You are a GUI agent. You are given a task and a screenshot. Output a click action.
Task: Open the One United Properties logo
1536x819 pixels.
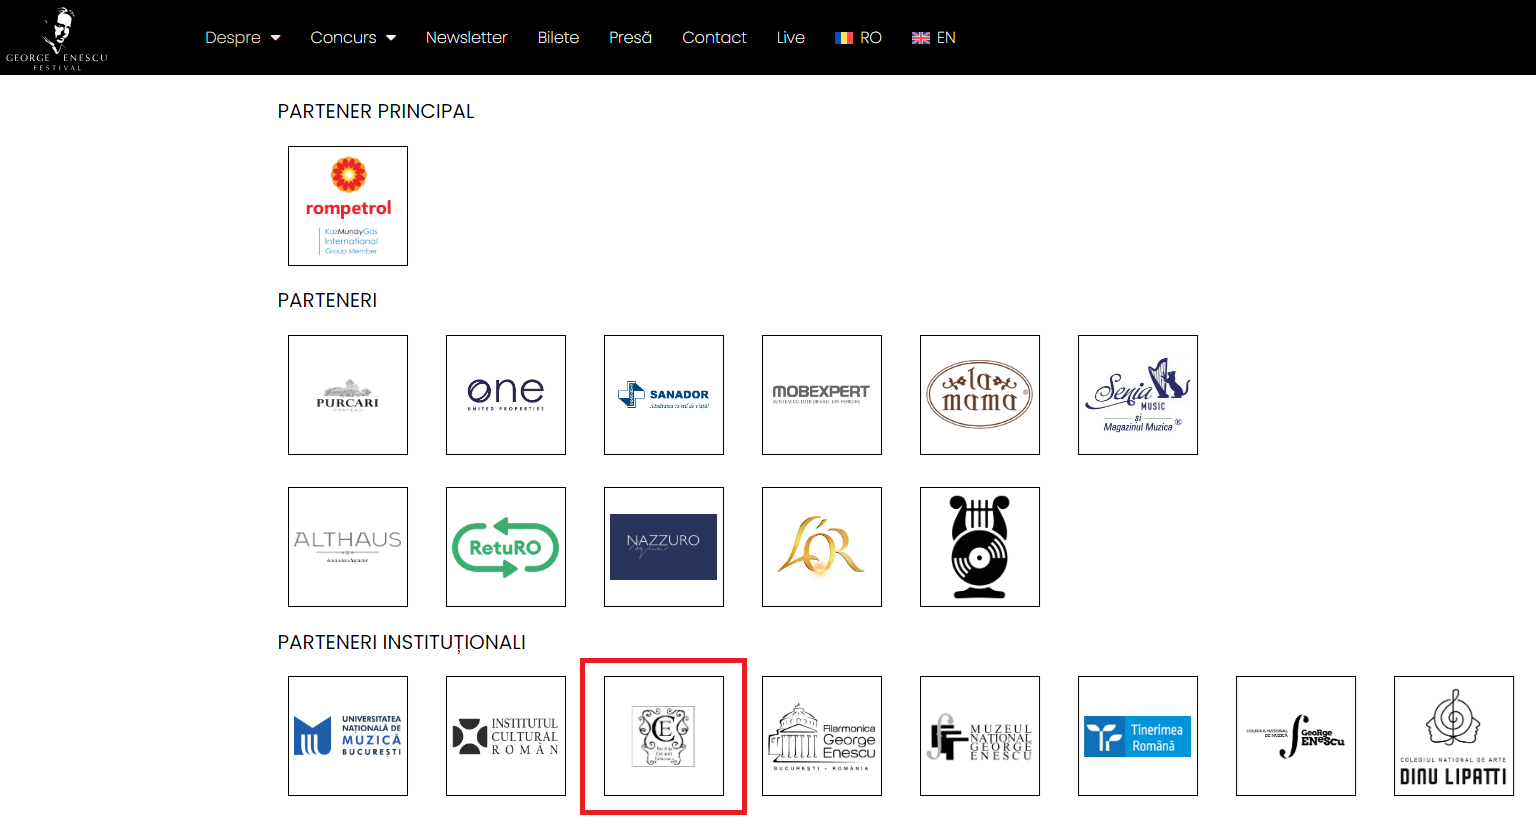[506, 395]
